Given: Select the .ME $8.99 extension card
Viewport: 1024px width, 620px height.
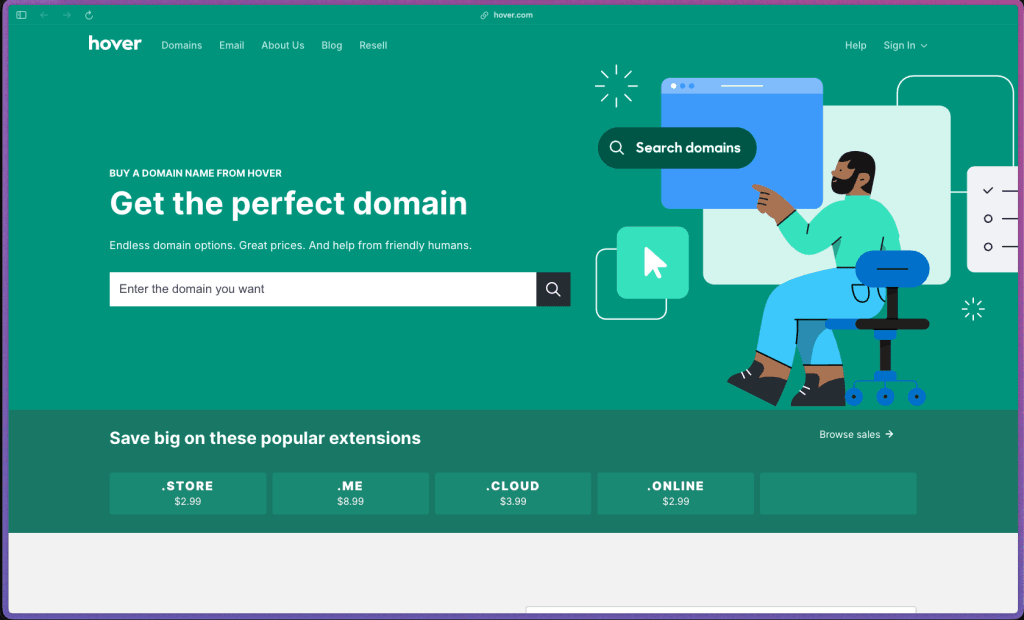Looking at the screenshot, I should click(x=351, y=493).
